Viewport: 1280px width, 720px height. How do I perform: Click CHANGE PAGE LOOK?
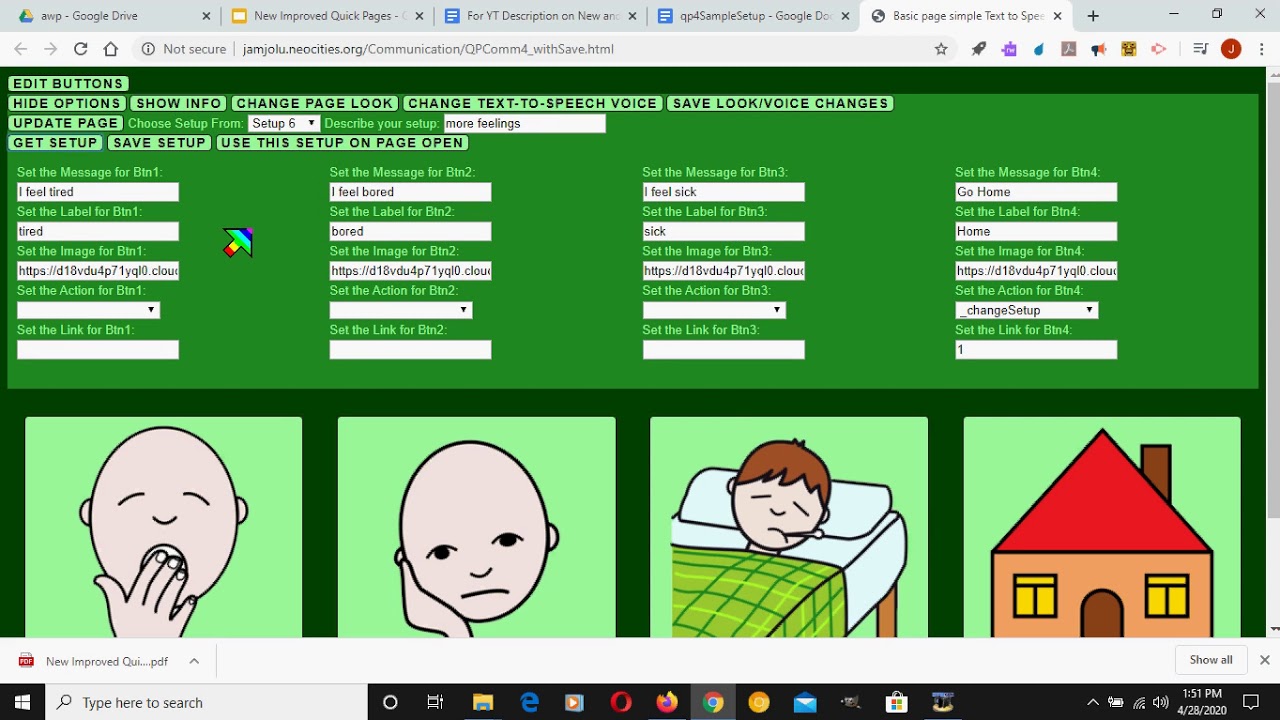[315, 103]
